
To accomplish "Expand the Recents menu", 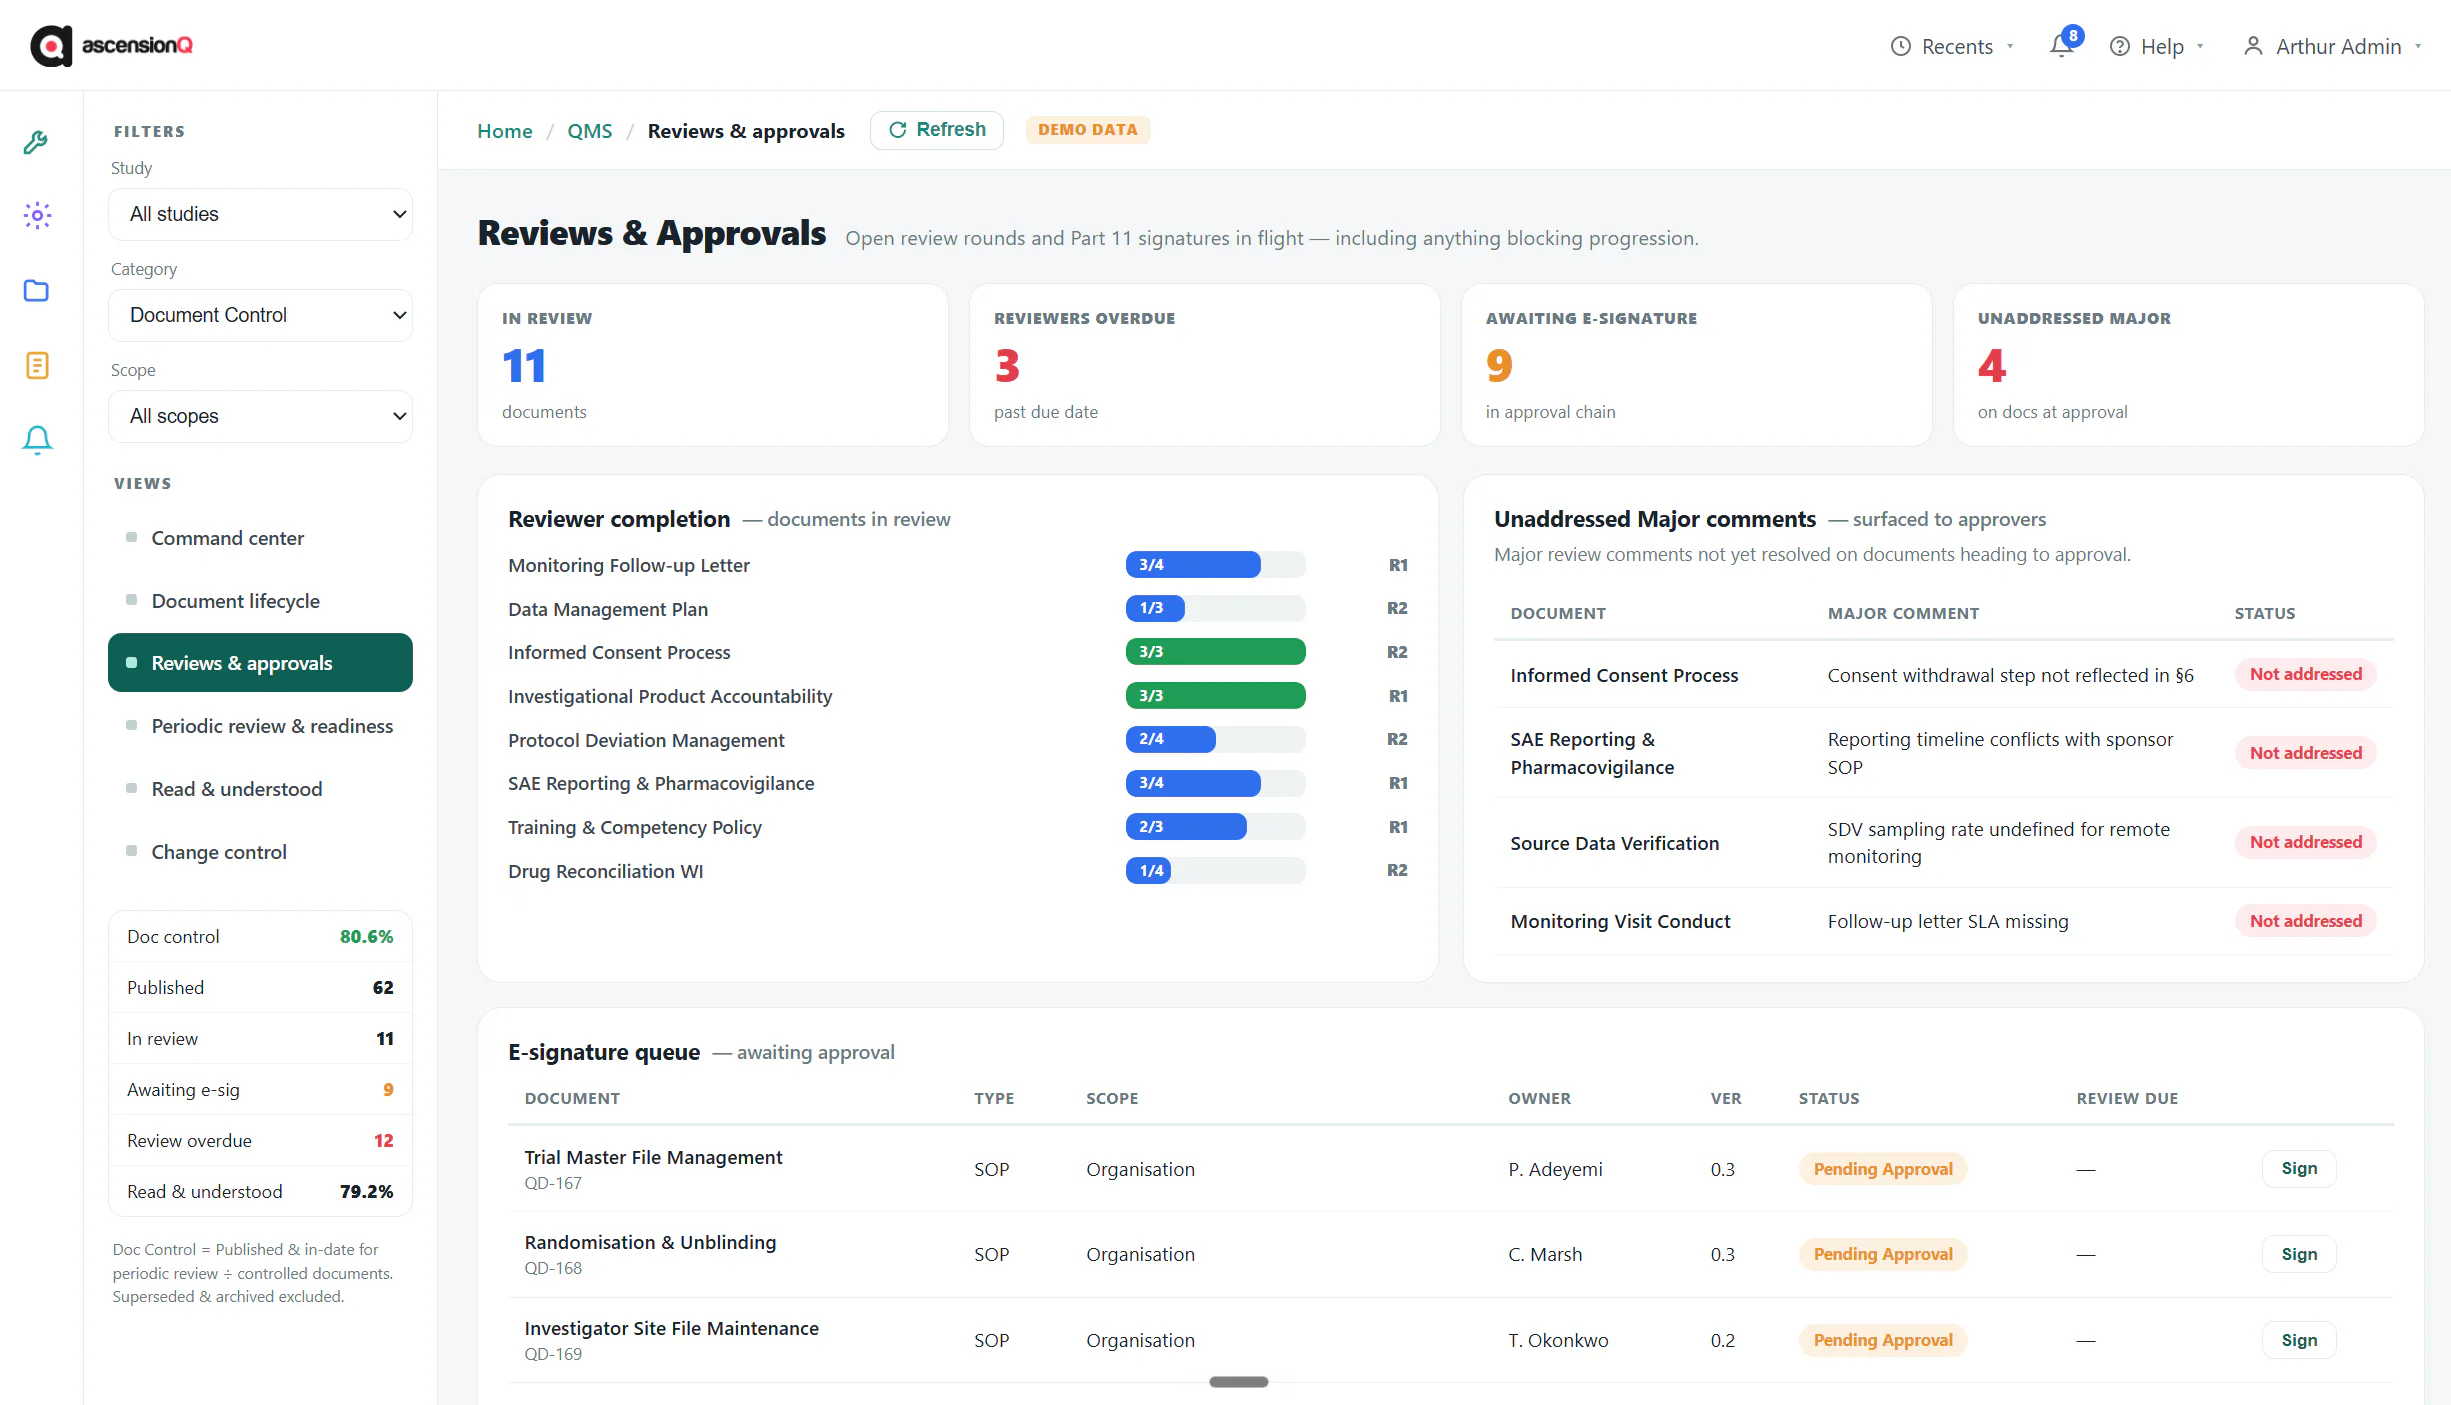I will [1952, 47].
